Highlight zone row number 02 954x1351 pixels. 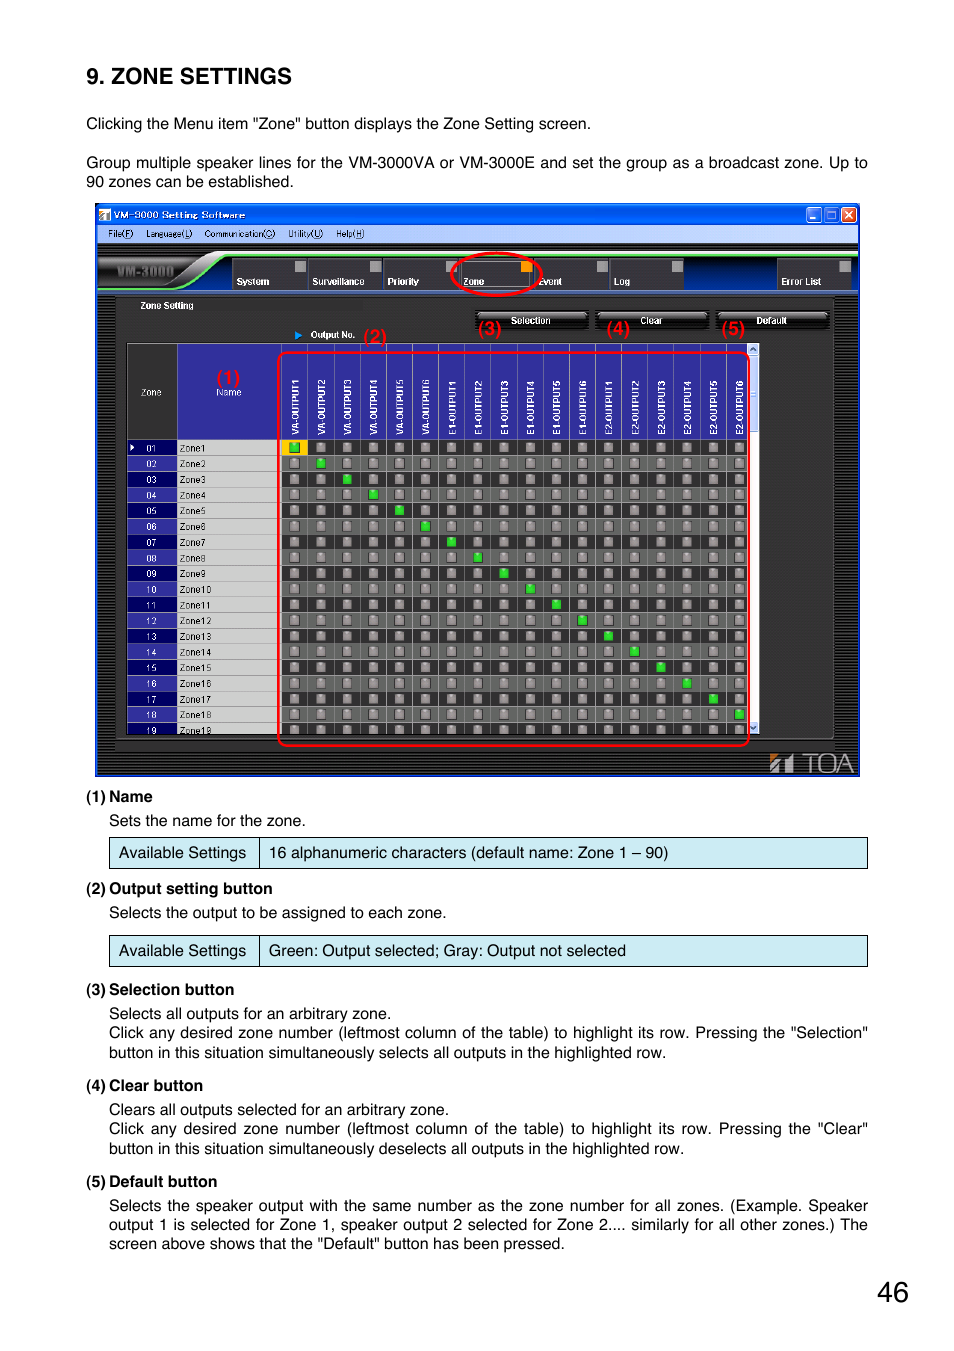tap(152, 464)
